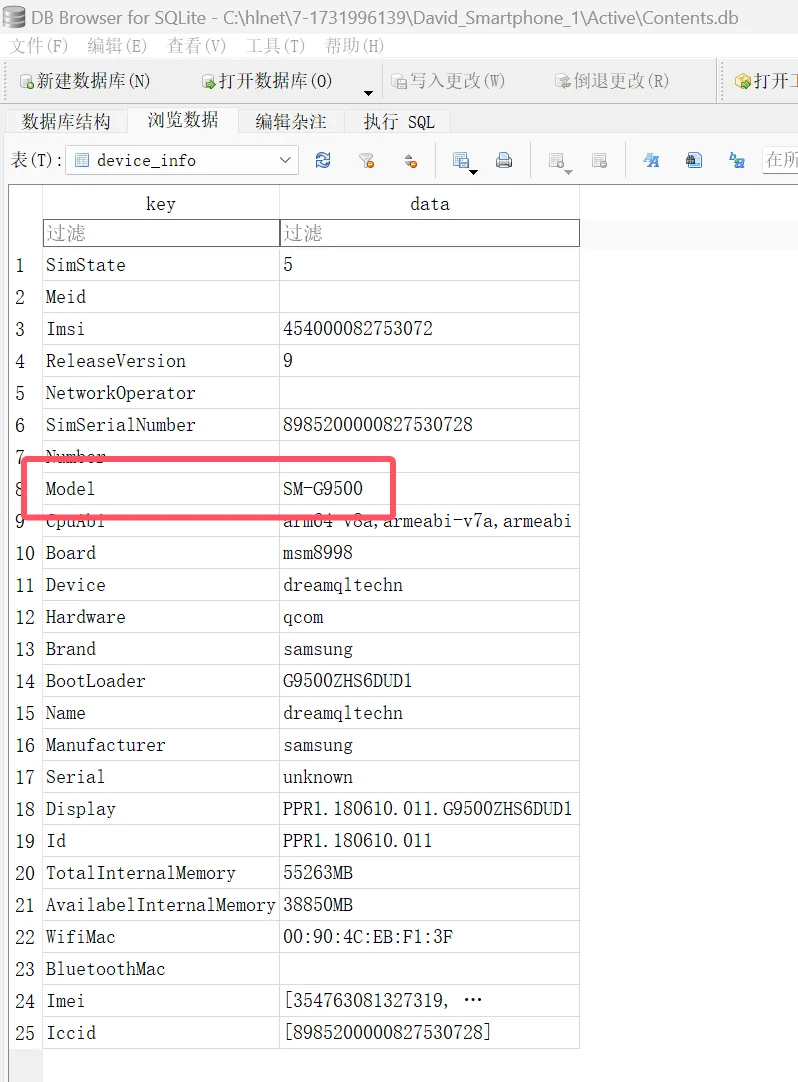Refresh the table data with the refresh icon
798x1082 pixels.
(x=322, y=161)
